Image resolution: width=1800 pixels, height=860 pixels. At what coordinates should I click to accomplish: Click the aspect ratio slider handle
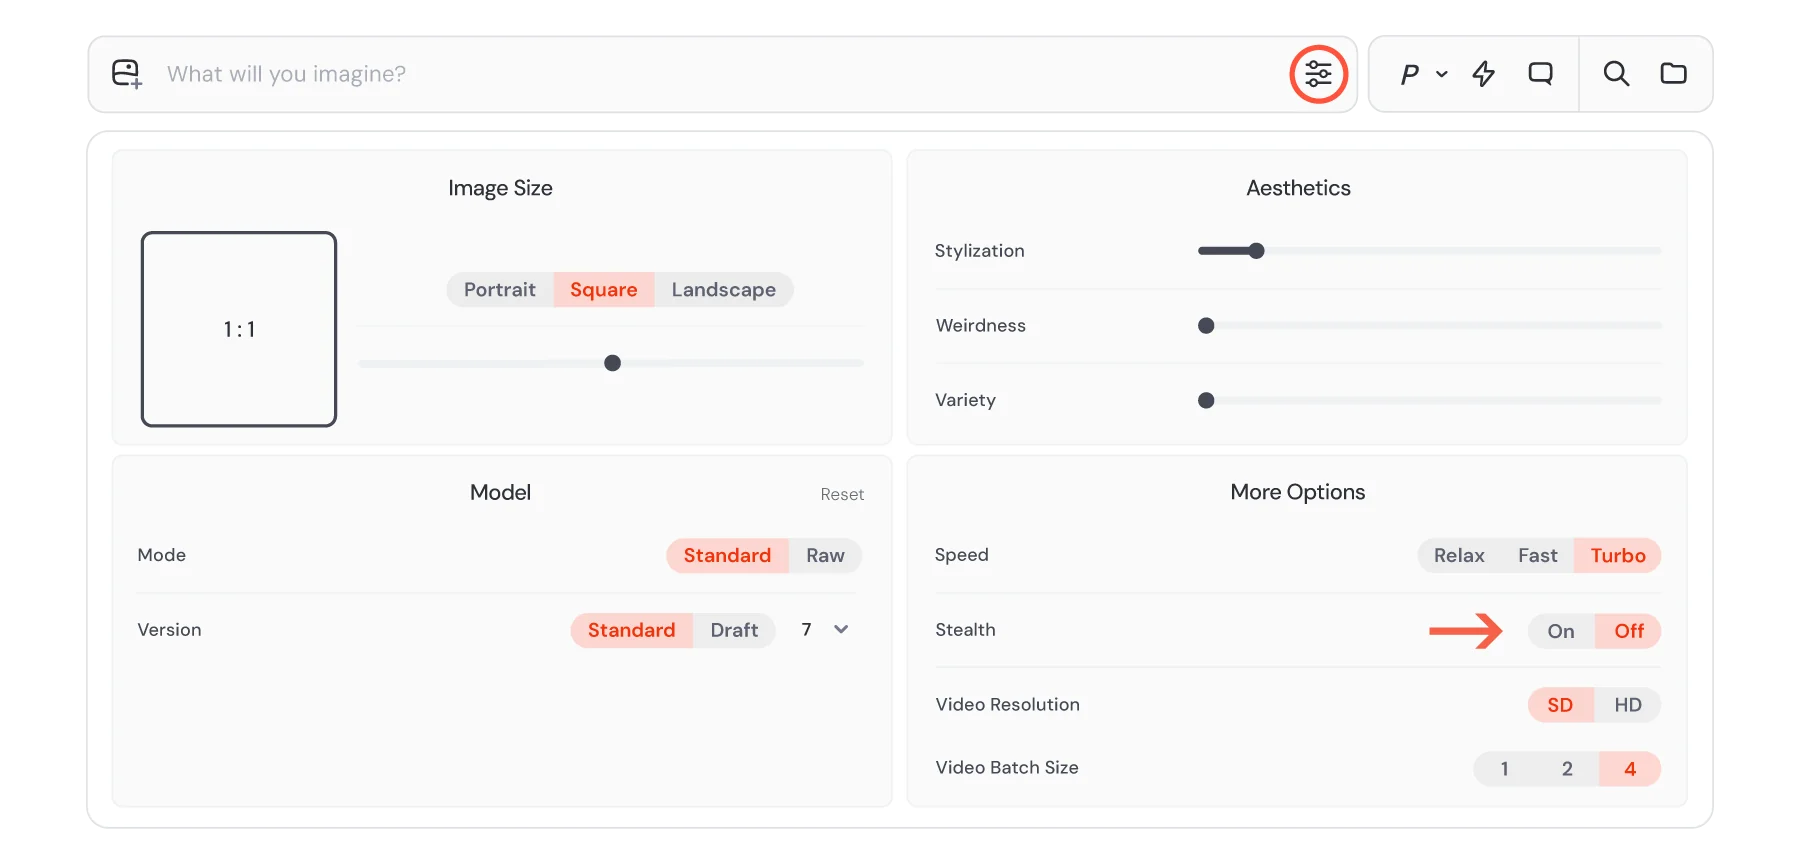point(613,363)
